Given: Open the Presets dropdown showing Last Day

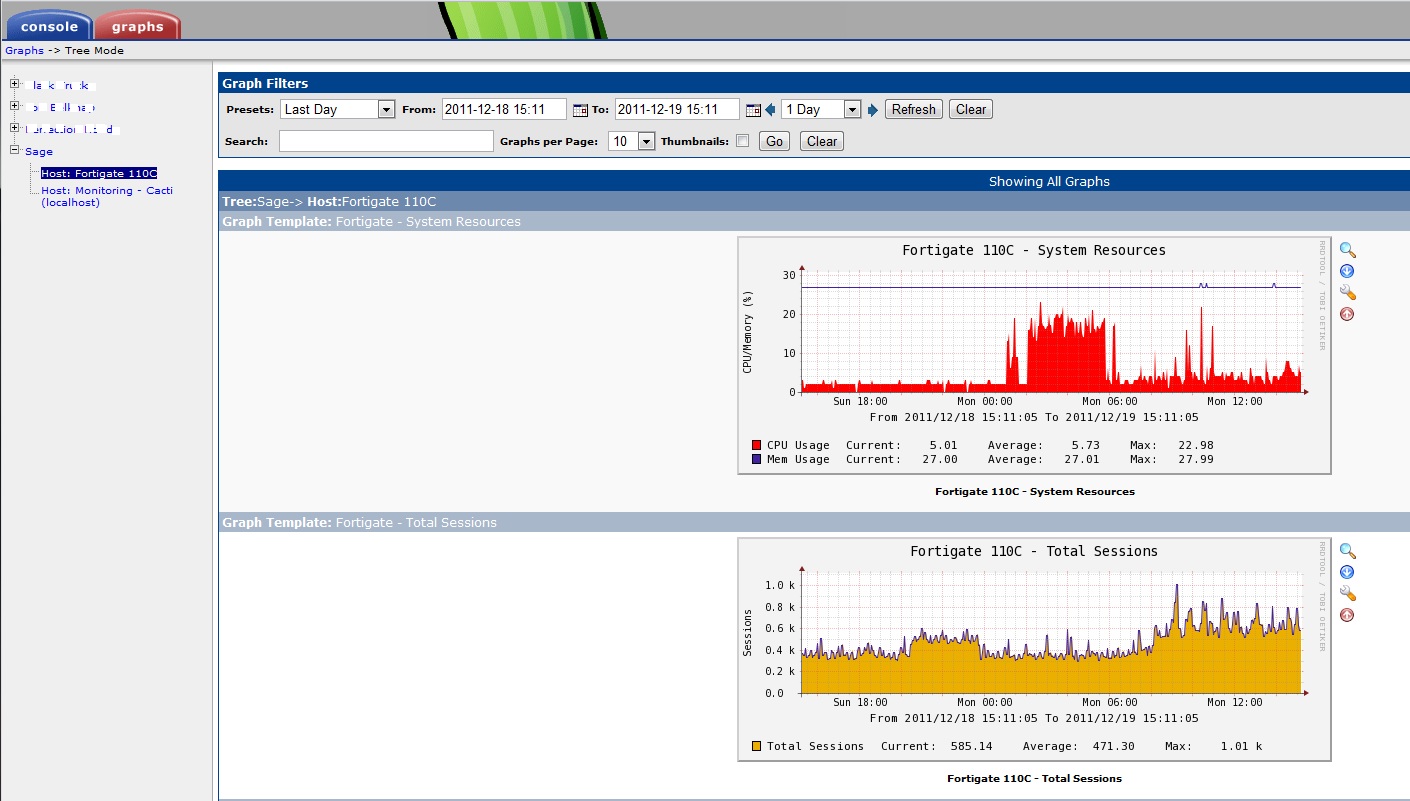Looking at the screenshot, I should 338,109.
